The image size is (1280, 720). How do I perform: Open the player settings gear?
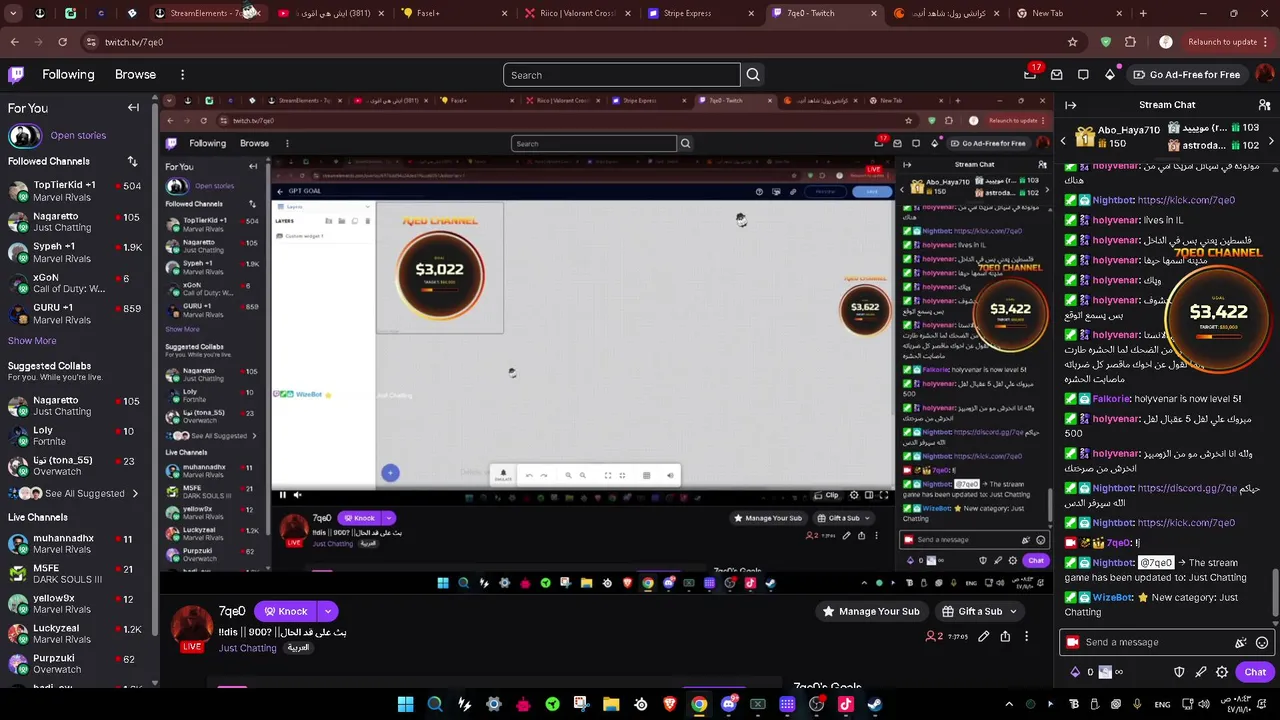(x=854, y=495)
